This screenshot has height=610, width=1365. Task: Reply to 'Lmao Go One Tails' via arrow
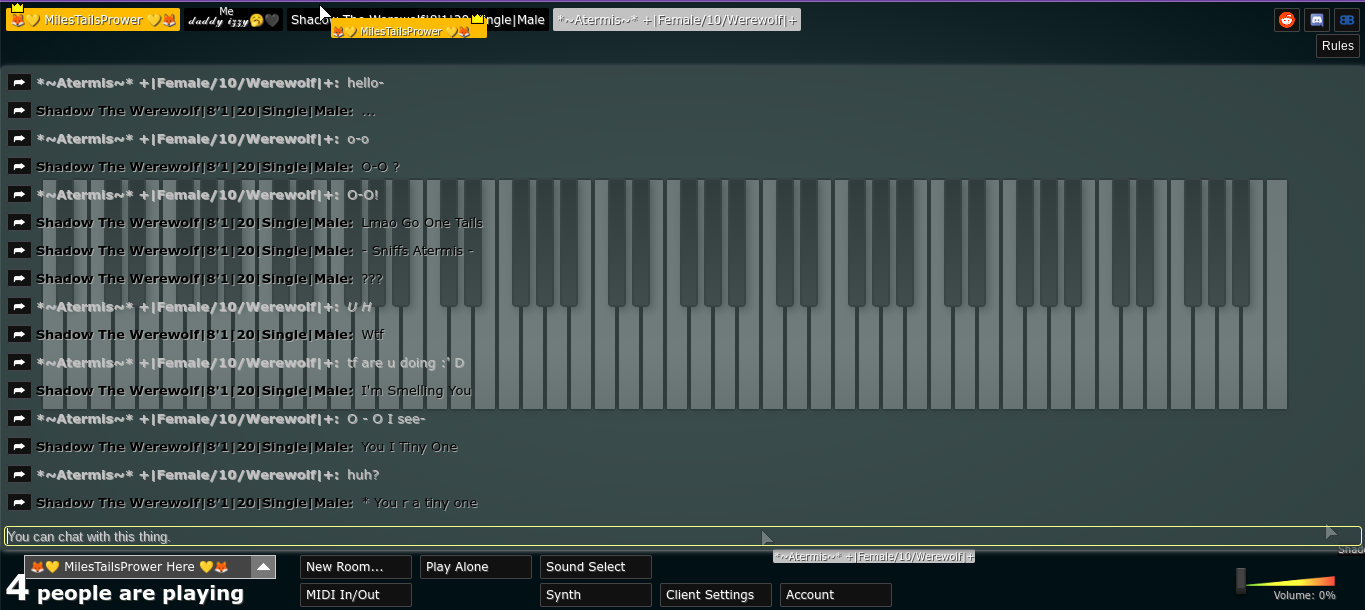pyautogui.click(x=19, y=223)
